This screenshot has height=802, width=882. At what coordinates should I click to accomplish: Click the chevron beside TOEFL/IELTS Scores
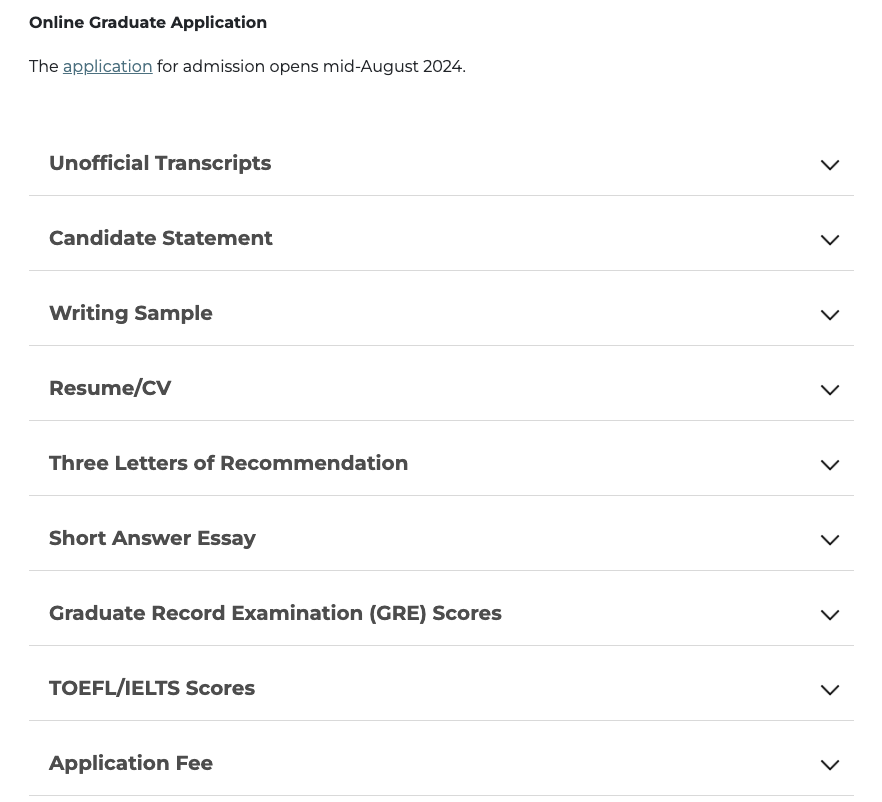pos(830,690)
